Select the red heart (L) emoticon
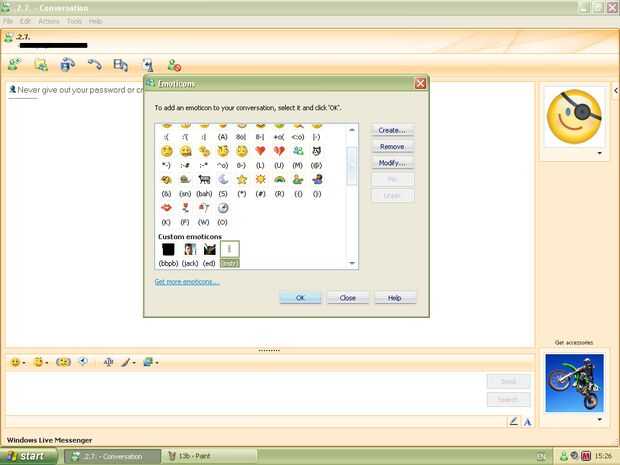Image resolution: width=620 pixels, height=465 pixels. pyautogui.click(x=260, y=151)
